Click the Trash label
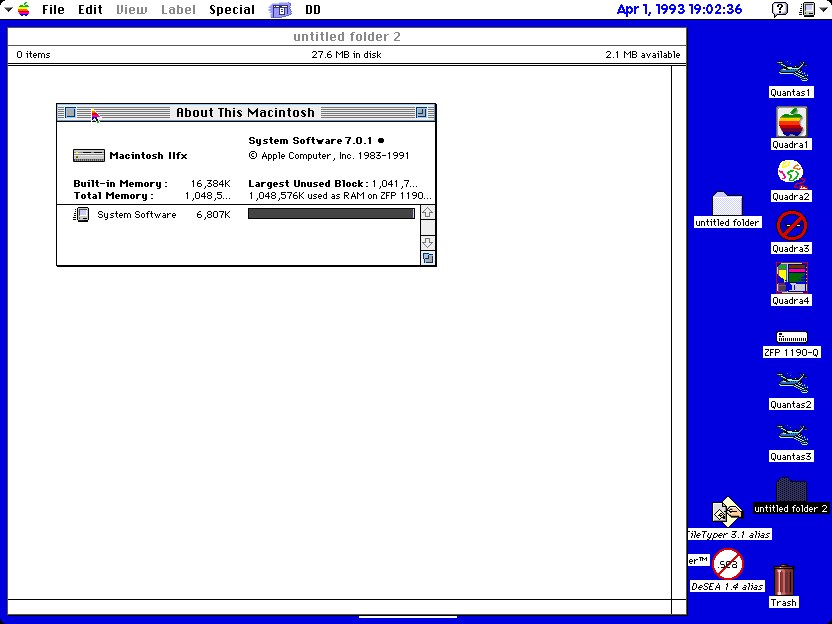Viewport: 832px width, 624px height. point(784,602)
